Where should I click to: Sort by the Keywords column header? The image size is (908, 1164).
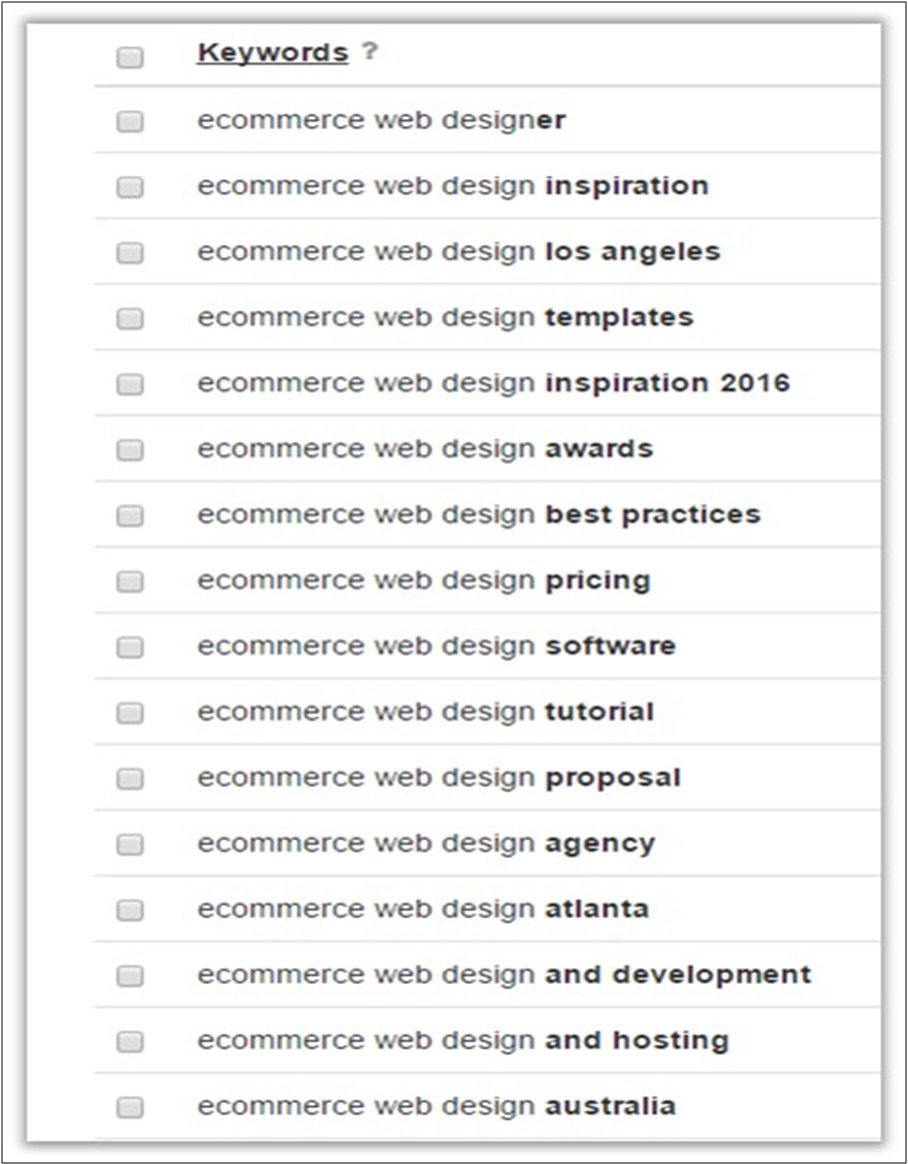pos(272,52)
